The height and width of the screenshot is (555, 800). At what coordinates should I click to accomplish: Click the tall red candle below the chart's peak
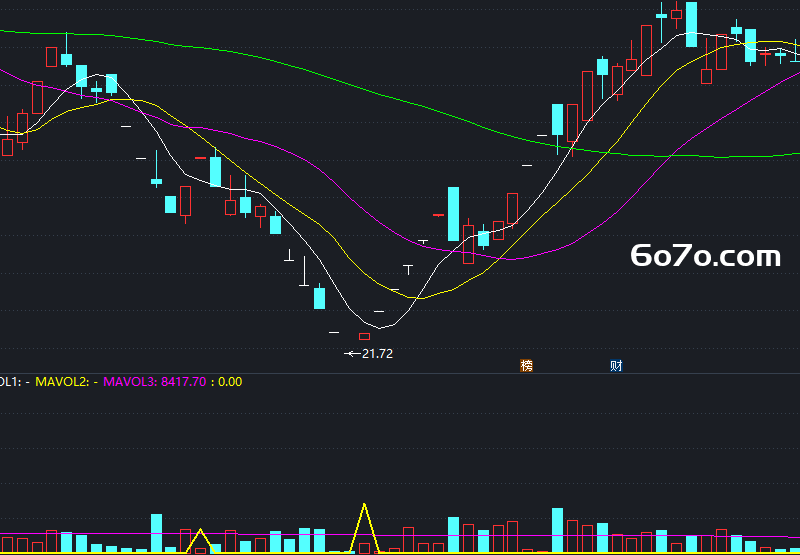point(646,51)
